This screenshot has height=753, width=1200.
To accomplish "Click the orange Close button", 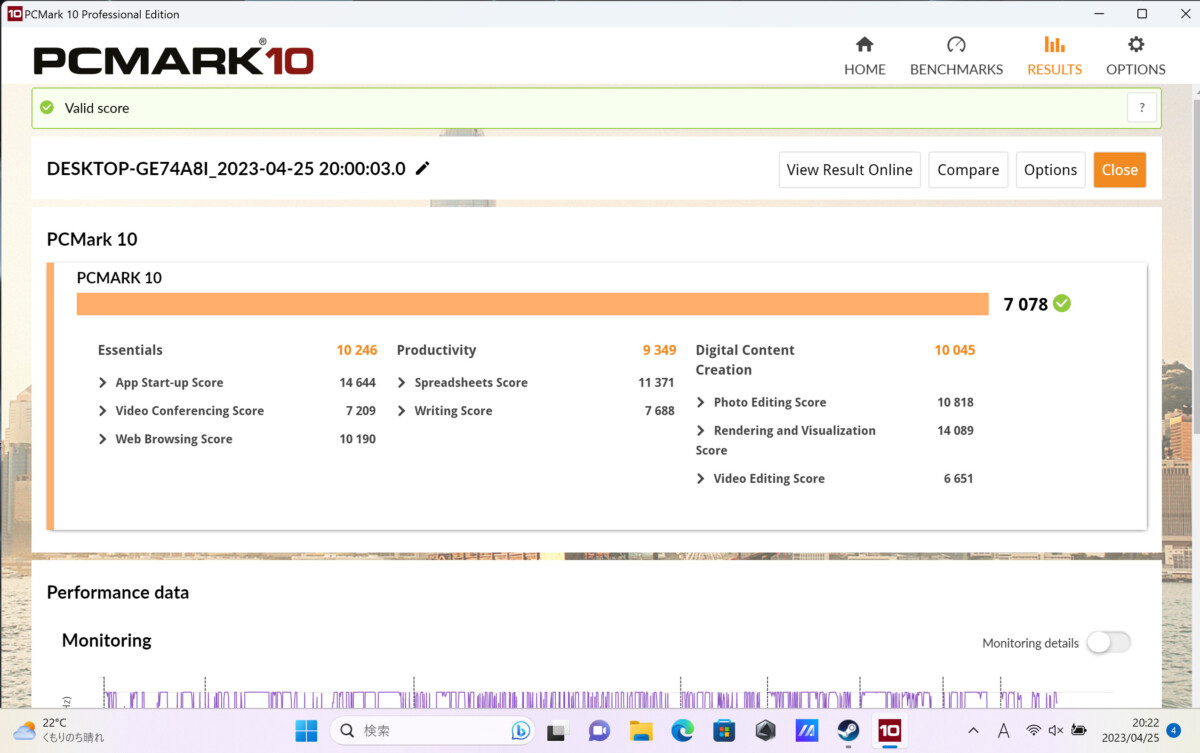I will (x=1120, y=170).
